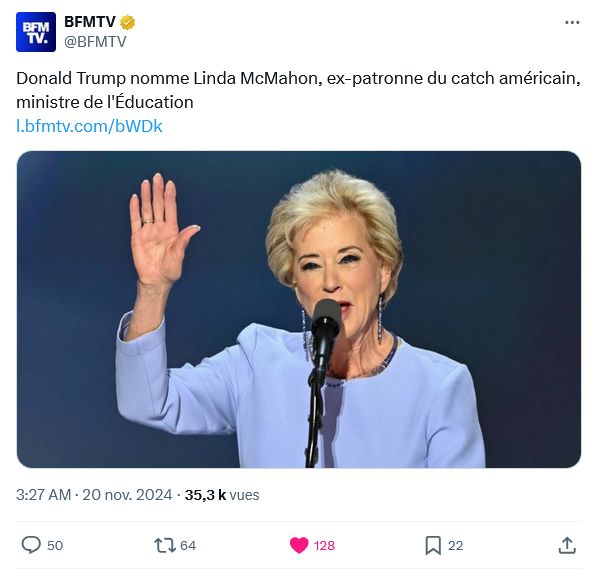Screen dimensions: 598x569
Task: Open the @BFMTV handle link
Action: click(95, 42)
